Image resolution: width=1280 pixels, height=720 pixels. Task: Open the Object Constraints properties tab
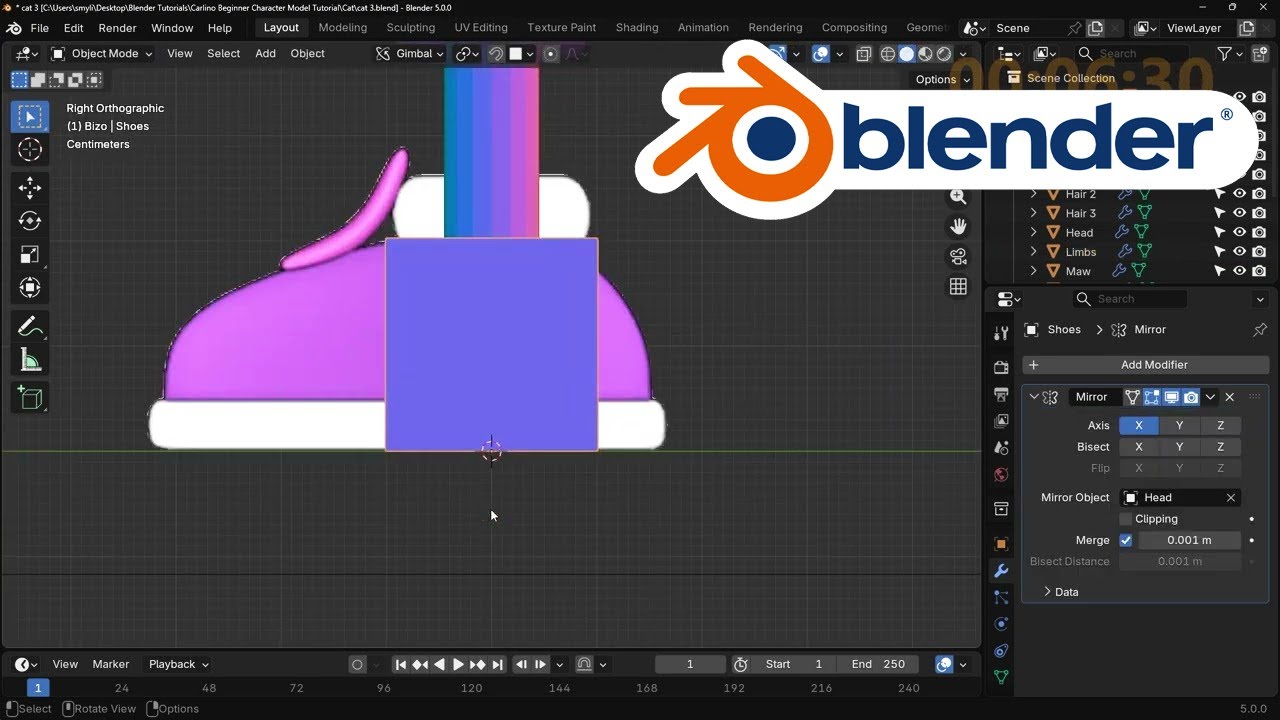point(1001,651)
